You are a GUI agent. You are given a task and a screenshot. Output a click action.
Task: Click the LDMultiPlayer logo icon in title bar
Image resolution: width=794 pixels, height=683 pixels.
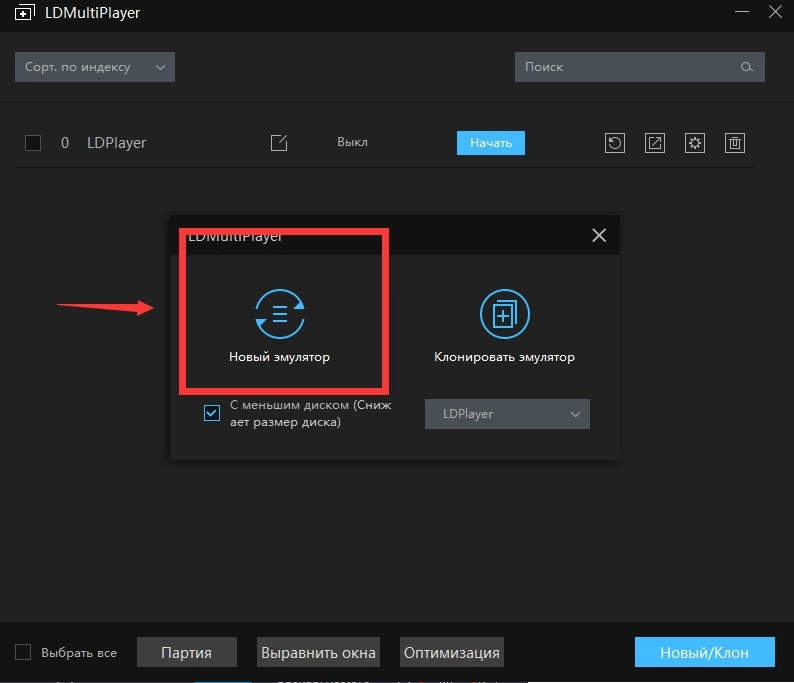pyautogui.click(x=25, y=13)
